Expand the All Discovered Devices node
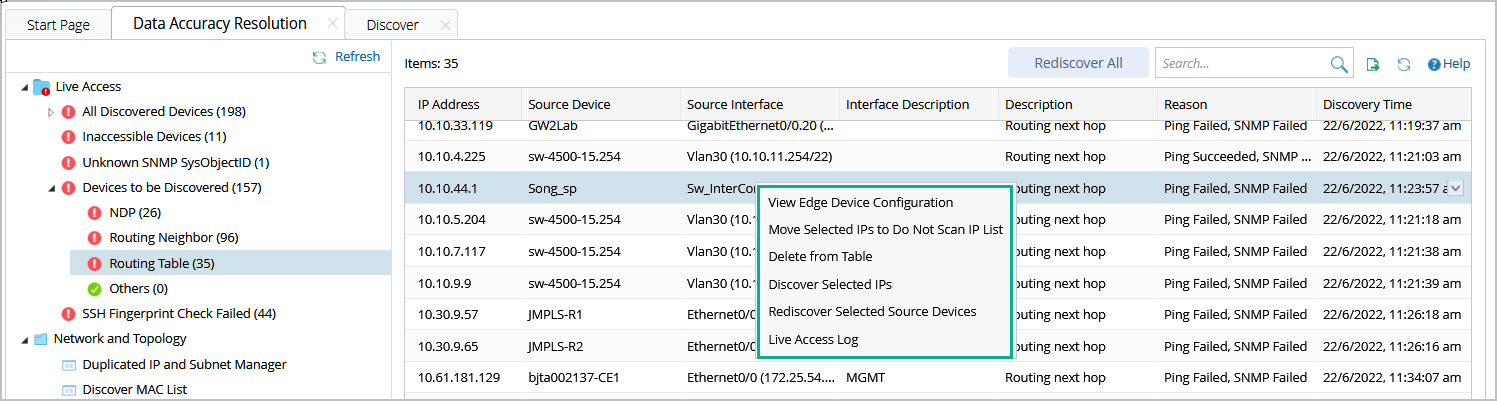 [x=51, y=112]
